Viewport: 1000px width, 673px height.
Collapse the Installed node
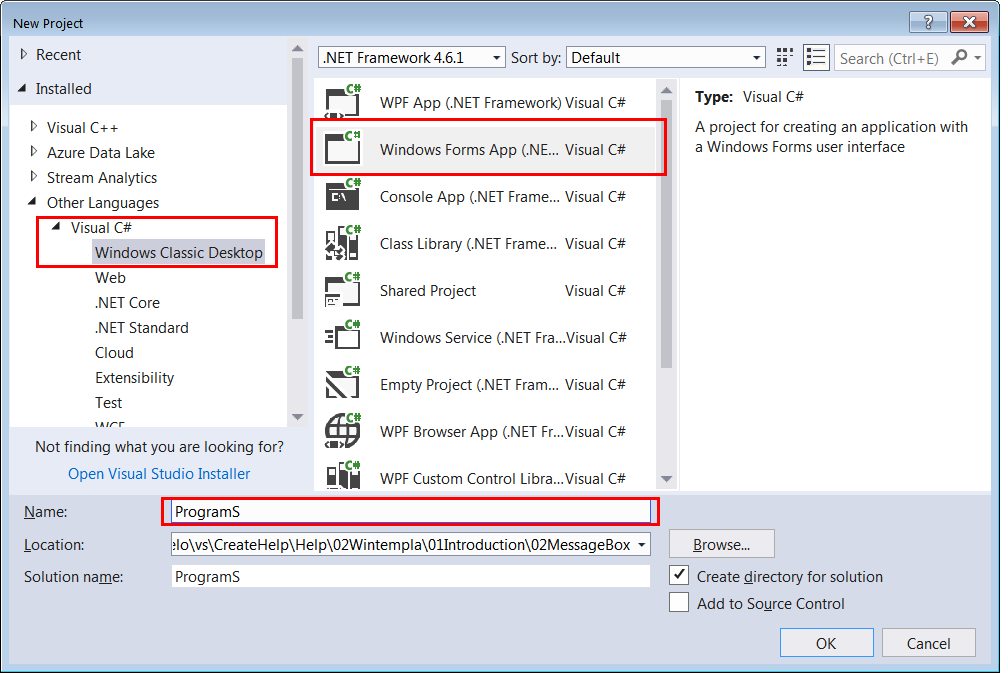pyautogui.click(x=23, y=88)
